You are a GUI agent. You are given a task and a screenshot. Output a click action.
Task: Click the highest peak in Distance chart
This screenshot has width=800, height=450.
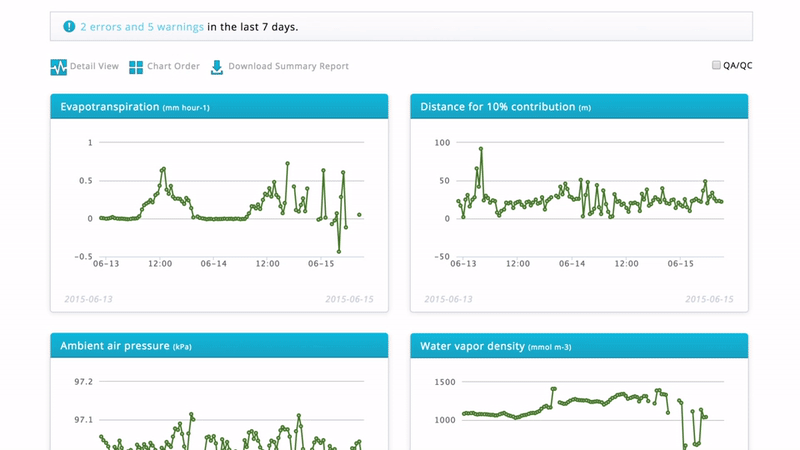coord(481,149)
